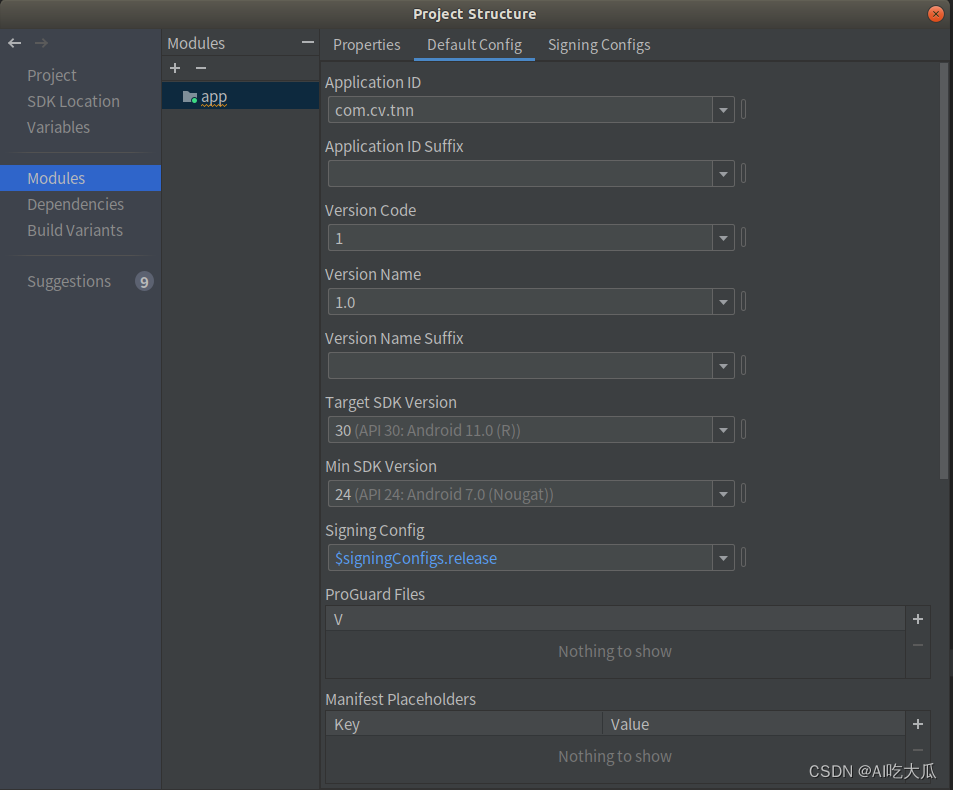
Task: Go to SDK Location settings
Action: click(x=73, y=101)
